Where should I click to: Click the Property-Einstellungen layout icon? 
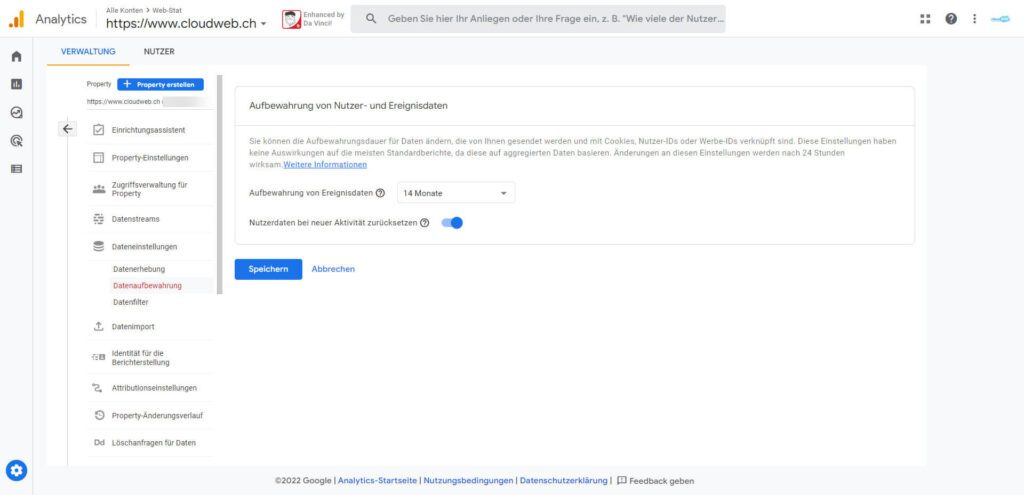click(x=99, y=157)
